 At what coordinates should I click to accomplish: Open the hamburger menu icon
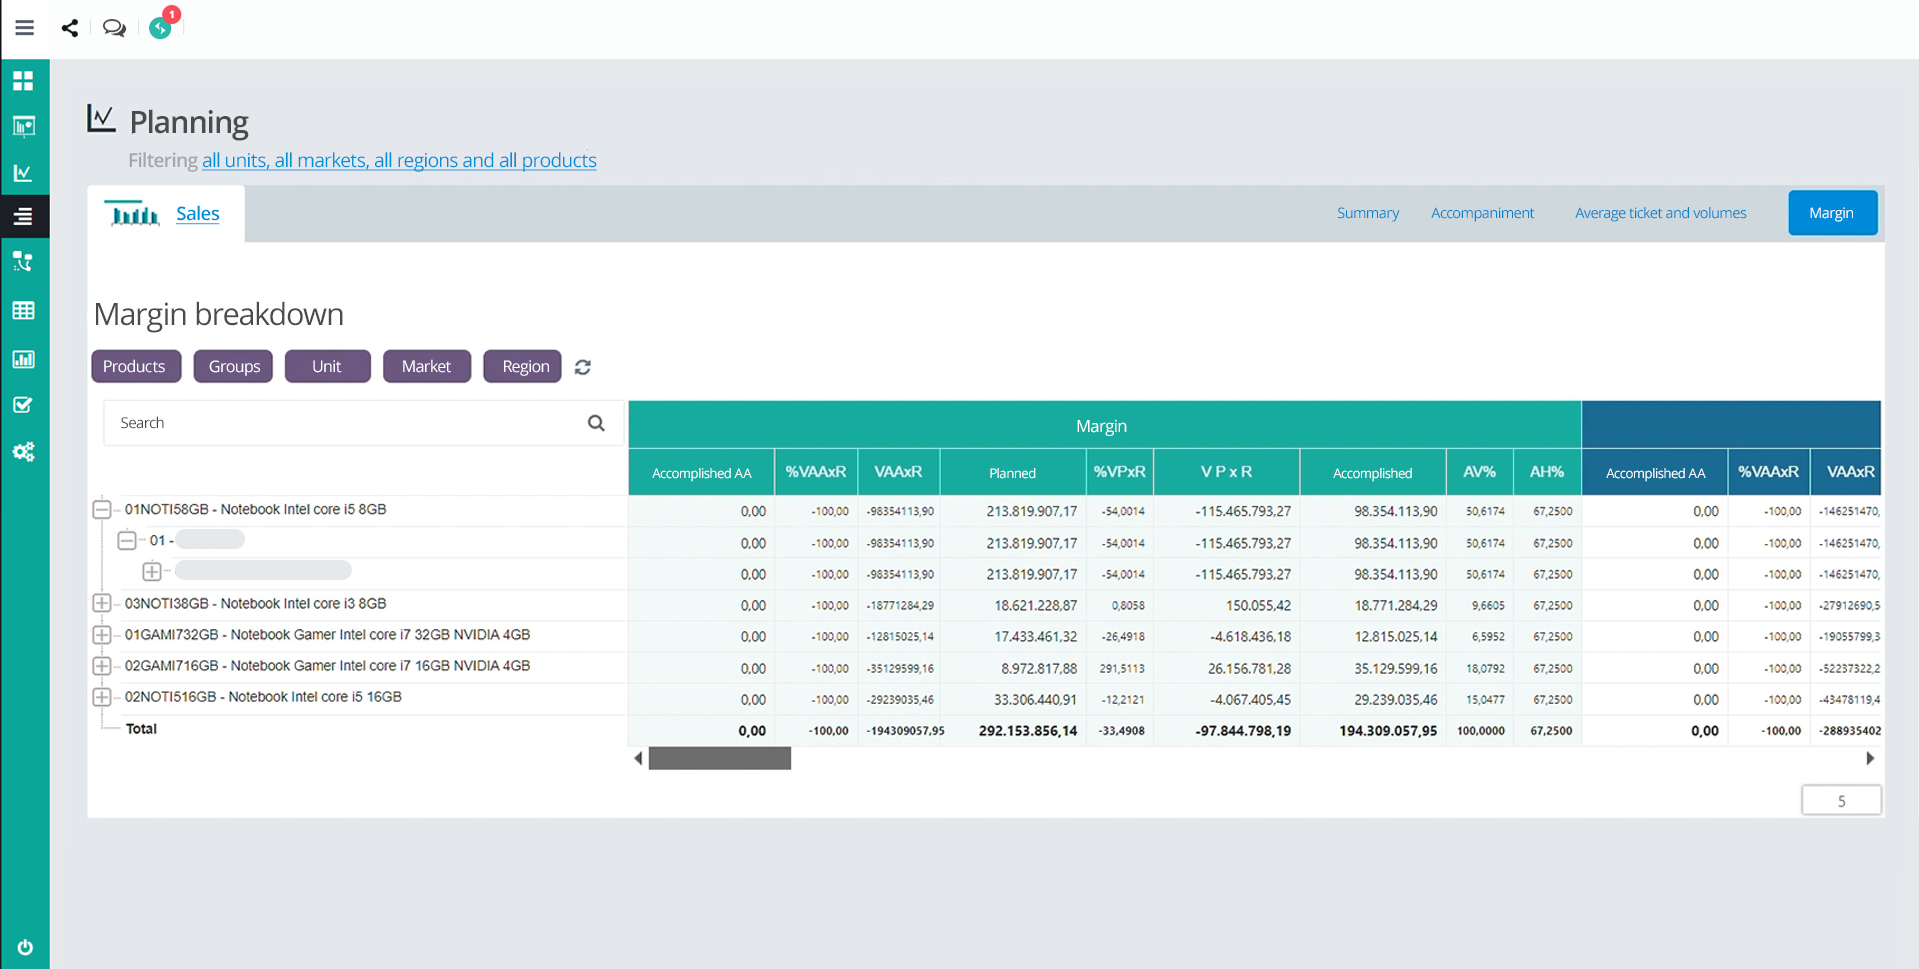click(x=24, y=28)
